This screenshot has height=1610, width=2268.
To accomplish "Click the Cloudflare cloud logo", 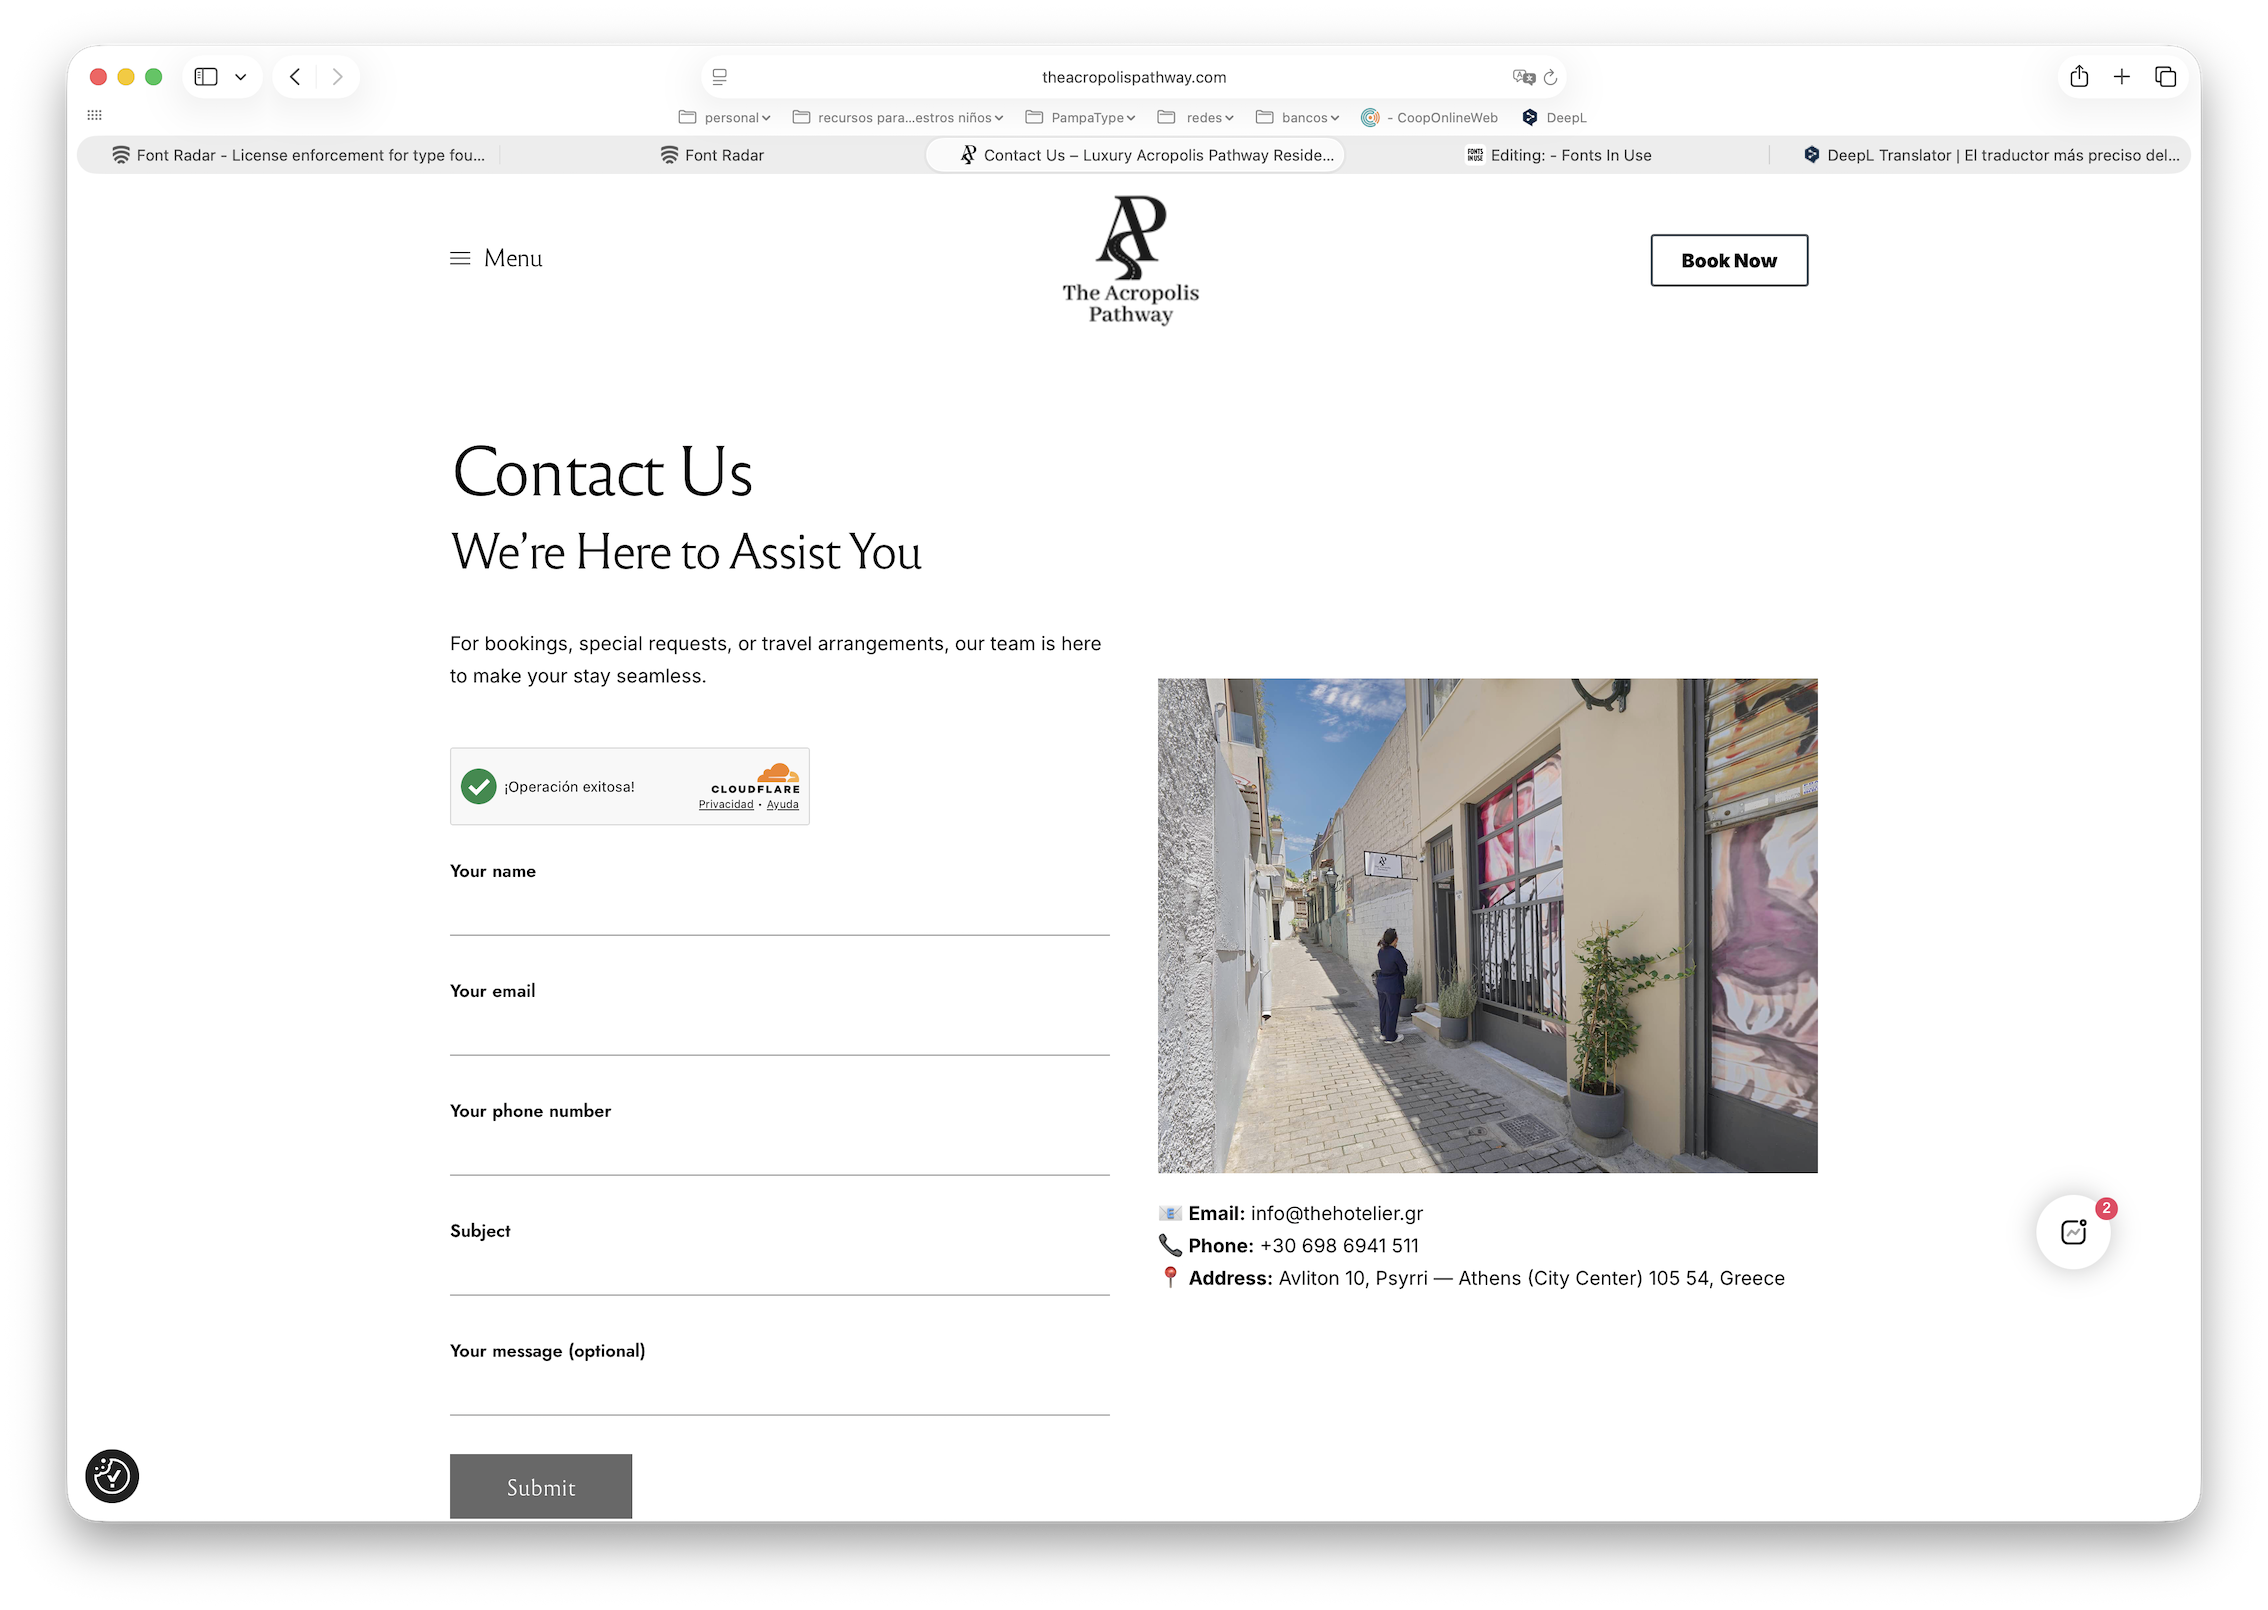I will pyautogui.click(x=777, y=773).
